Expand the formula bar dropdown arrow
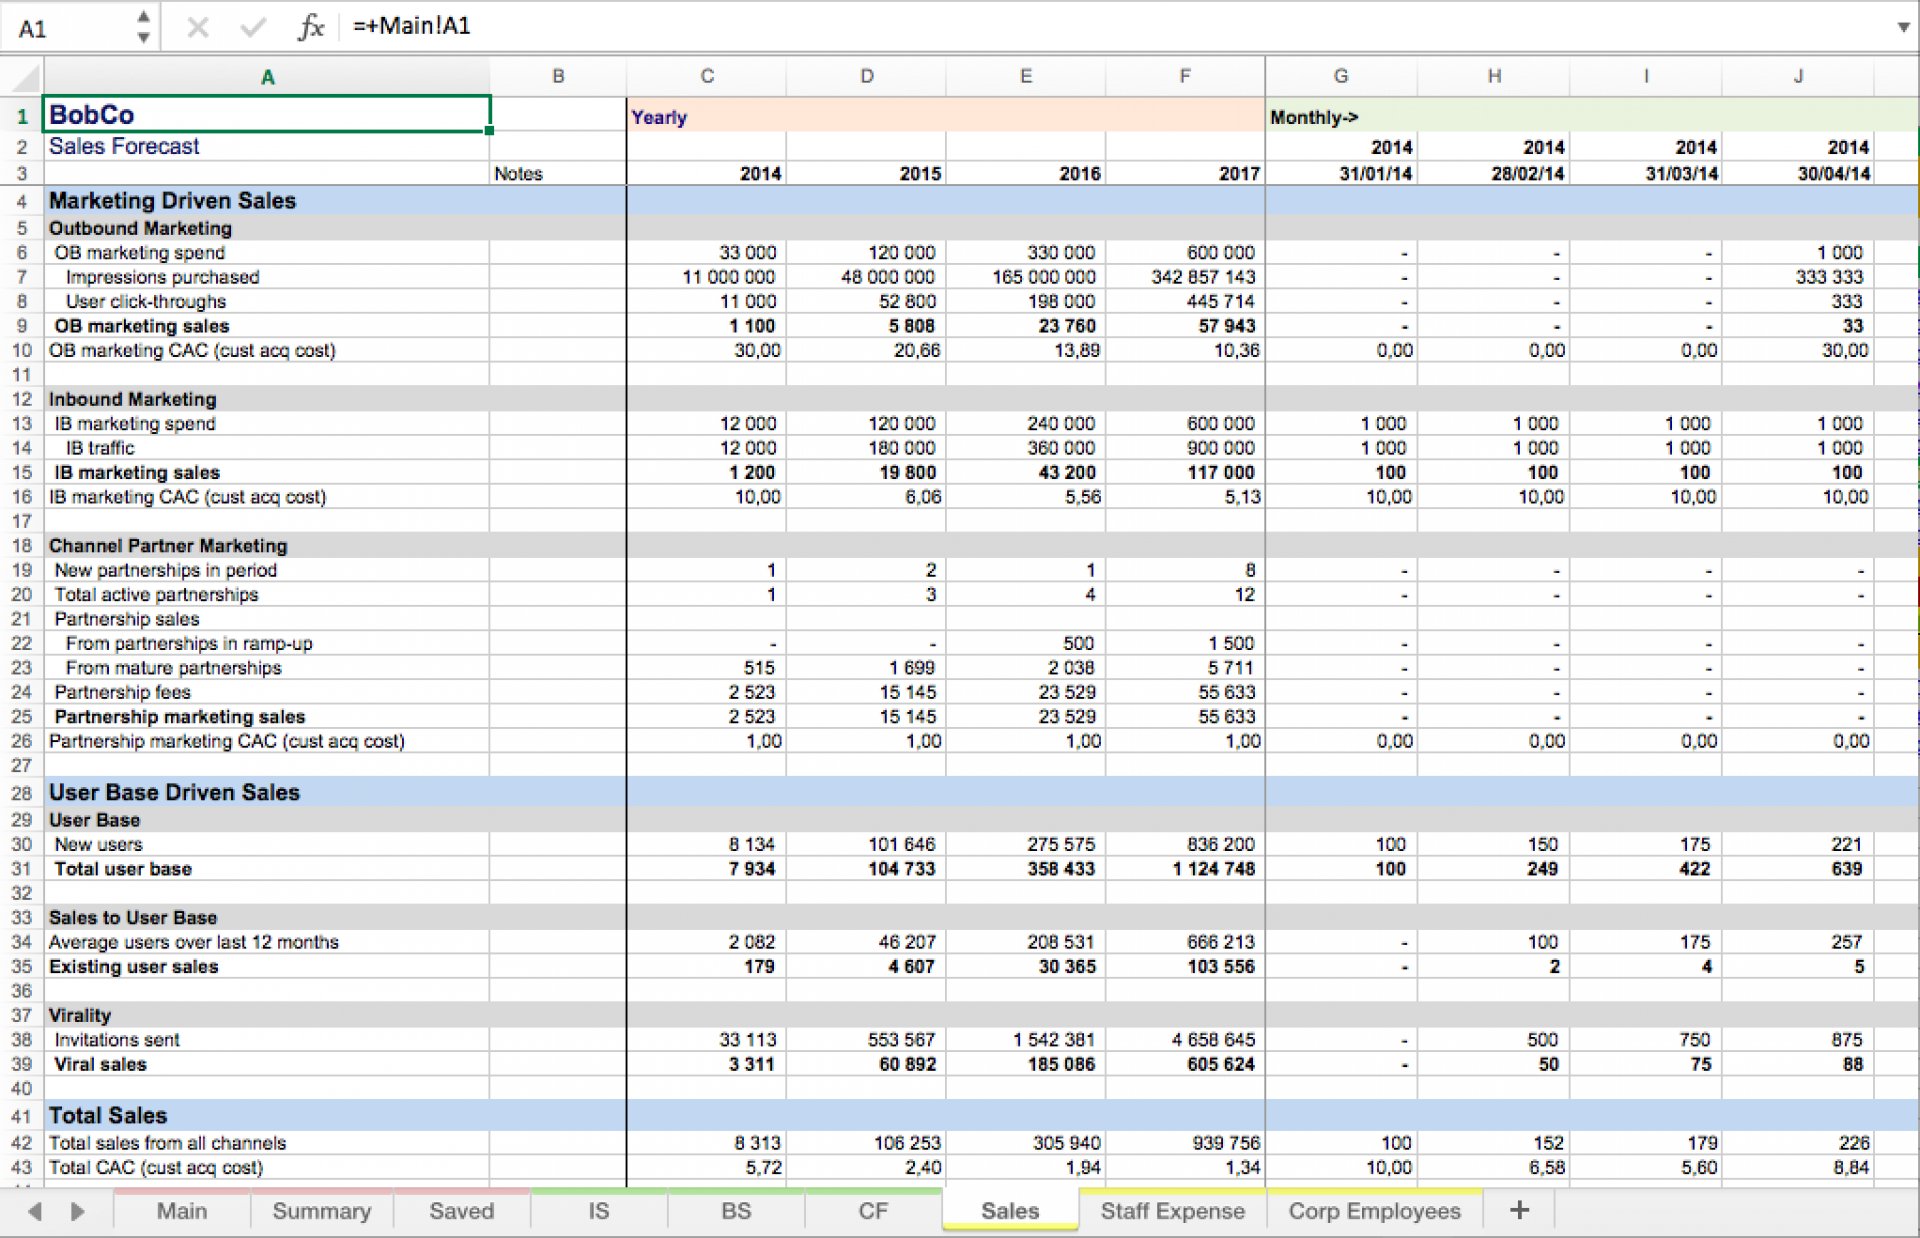1920x1238 pixels. tap(1903, 27)
